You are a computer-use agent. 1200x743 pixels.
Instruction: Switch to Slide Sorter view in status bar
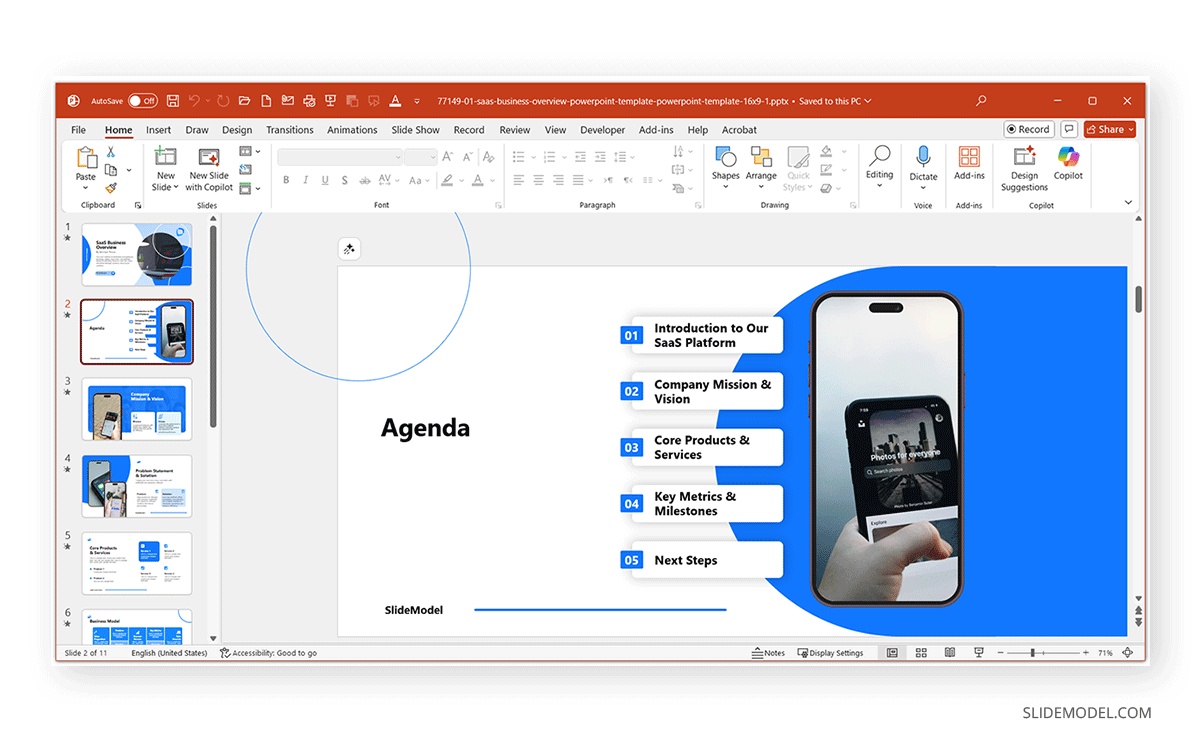[x=921, y=653]
